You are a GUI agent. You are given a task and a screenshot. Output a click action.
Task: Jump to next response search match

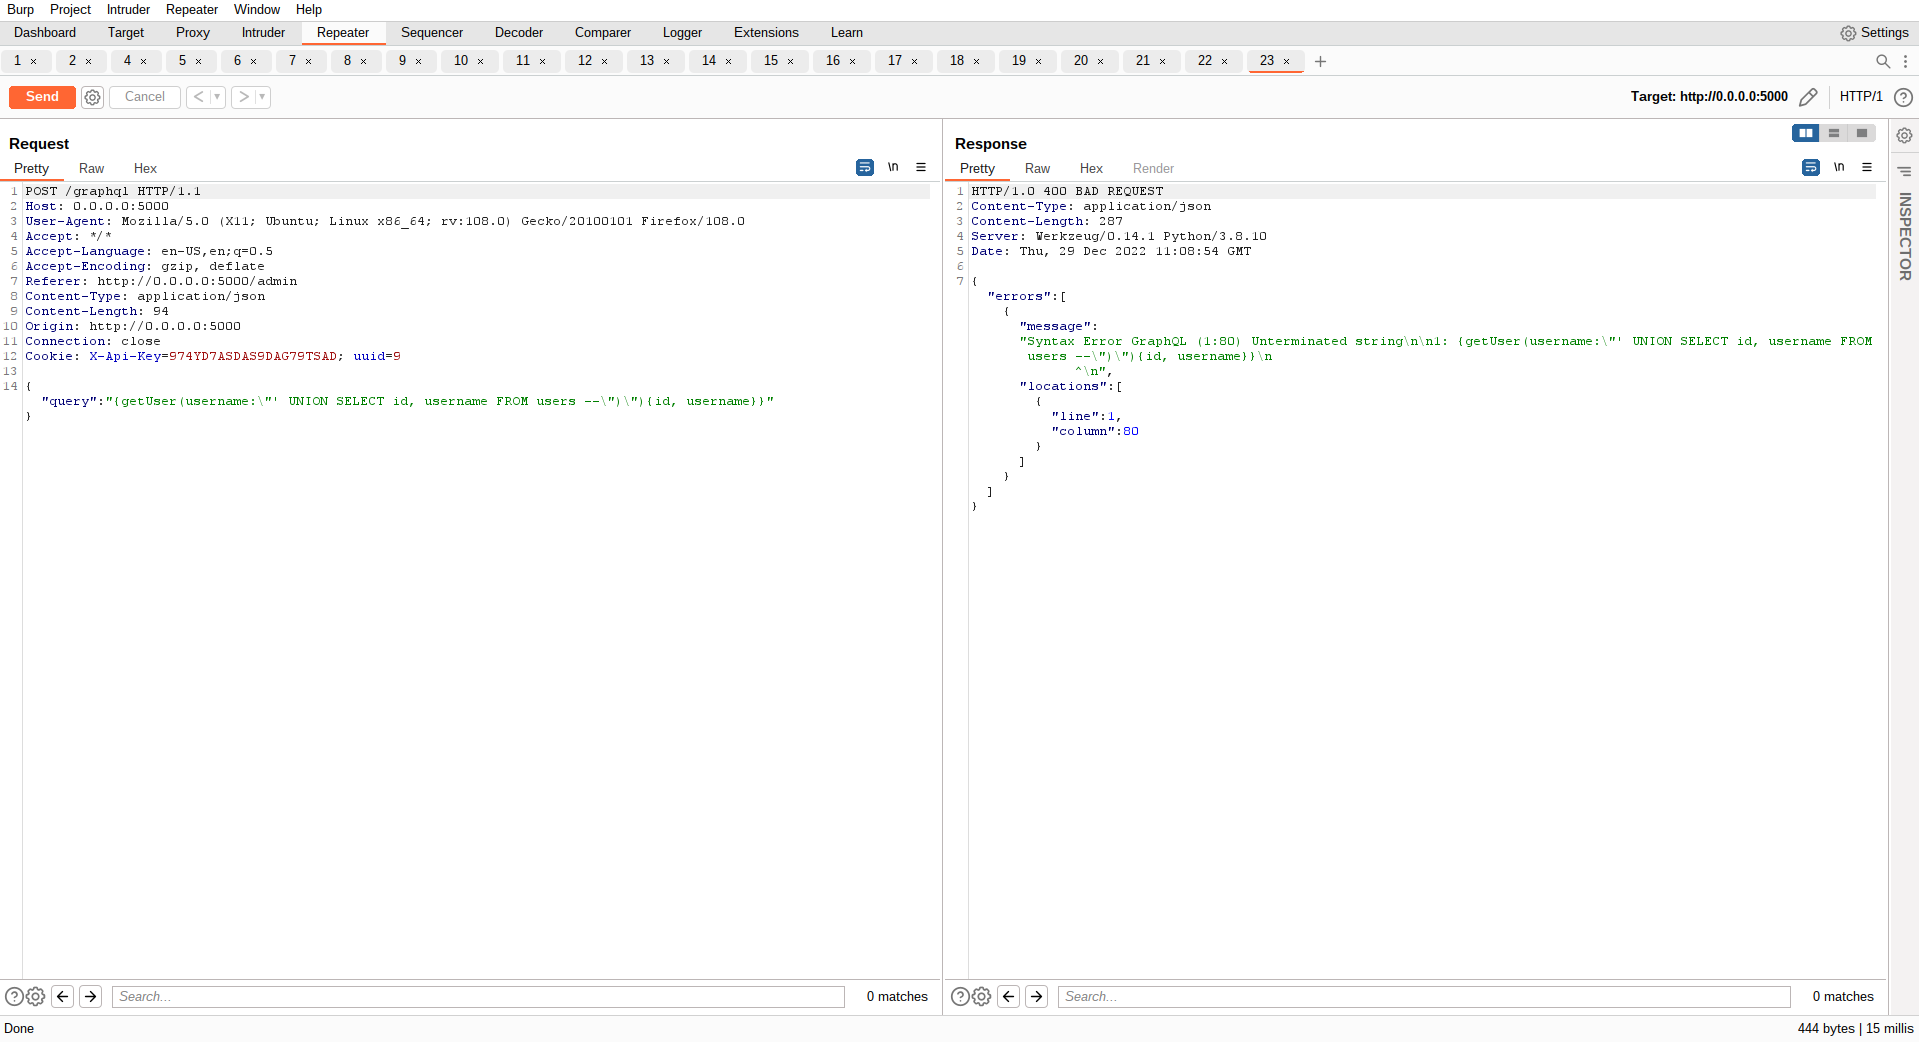coord(1037,997)
